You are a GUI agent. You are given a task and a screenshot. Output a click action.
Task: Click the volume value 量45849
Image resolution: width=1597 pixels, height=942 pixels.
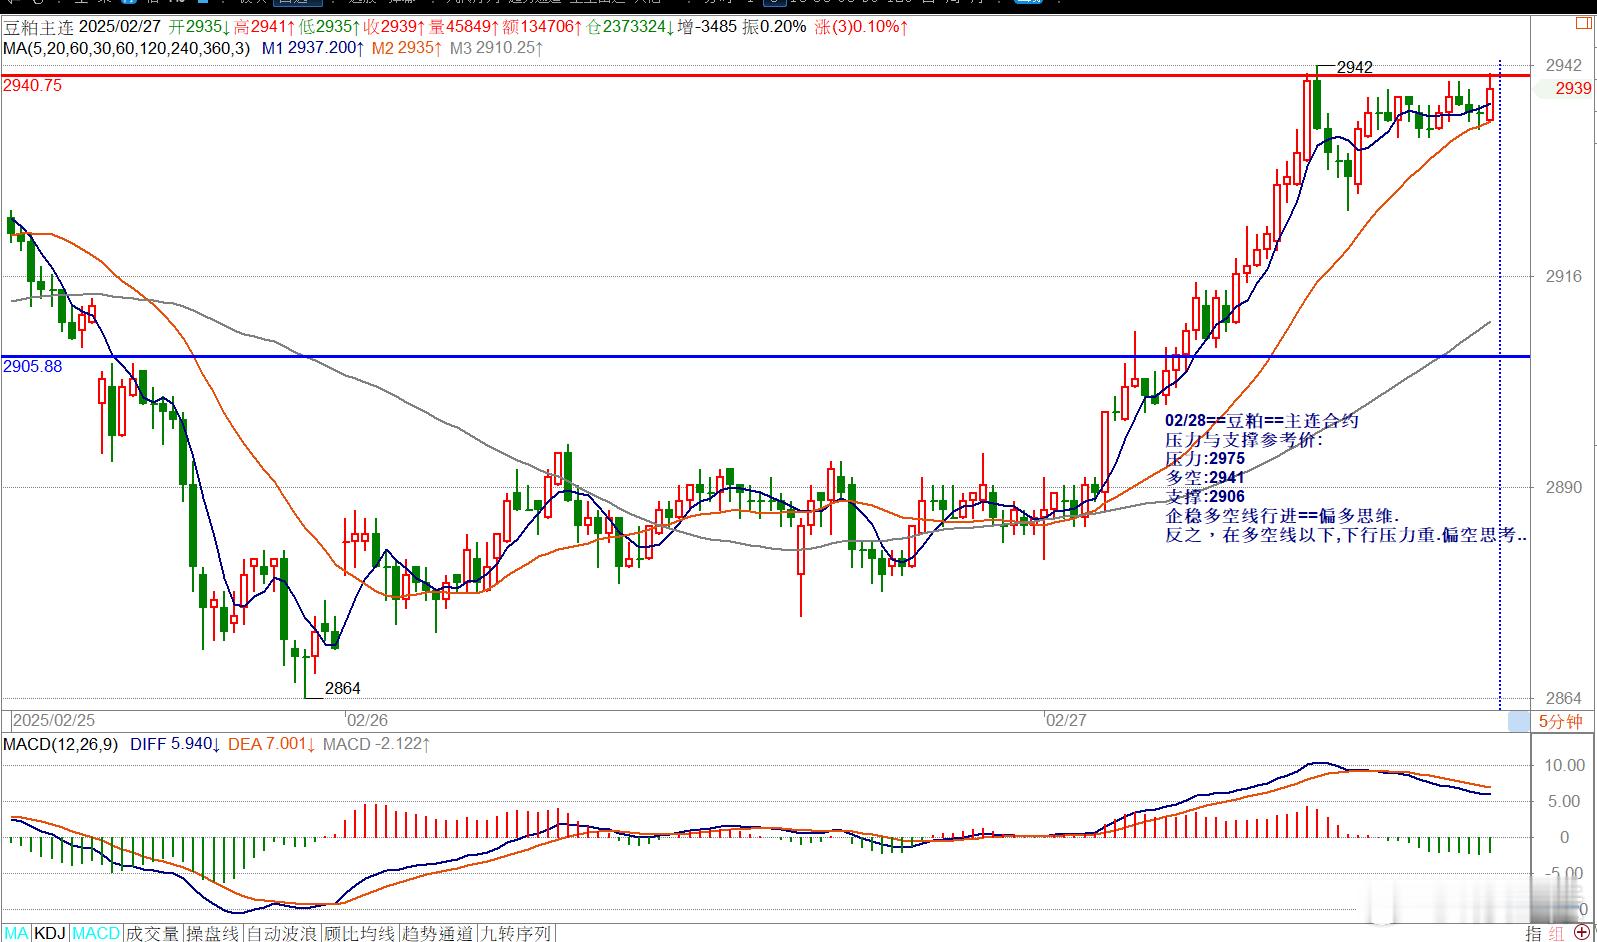pos(465,27)
